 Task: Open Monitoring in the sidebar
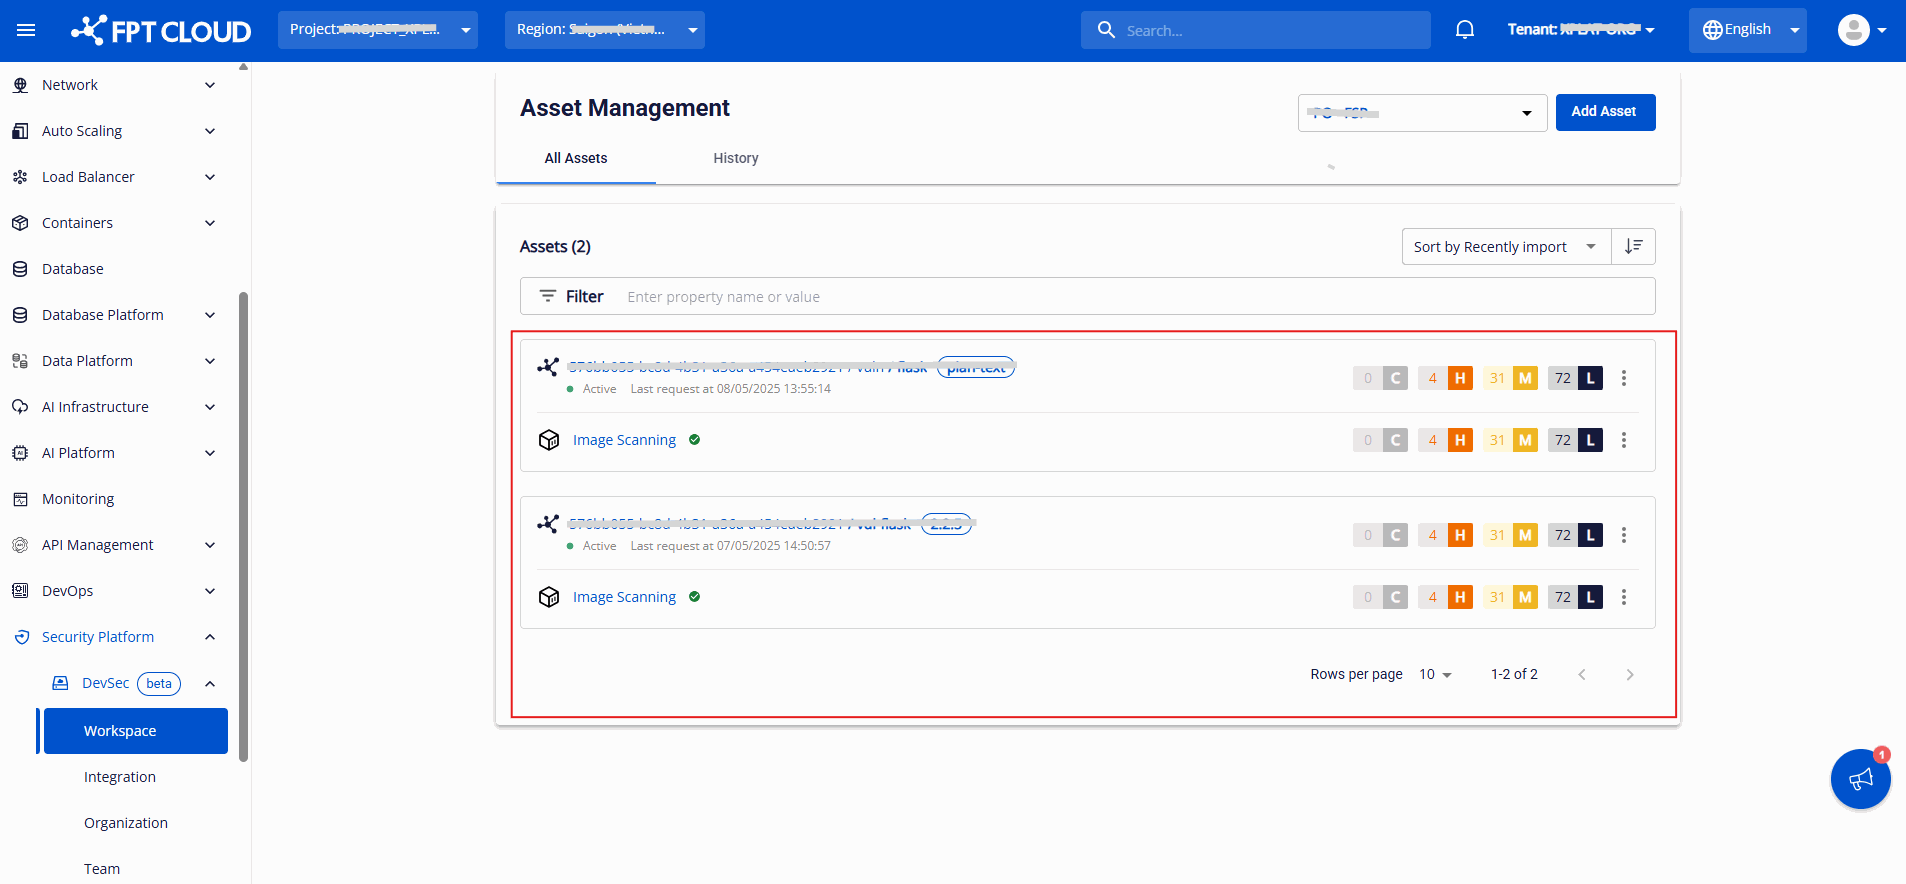click(x=78, y=499)
